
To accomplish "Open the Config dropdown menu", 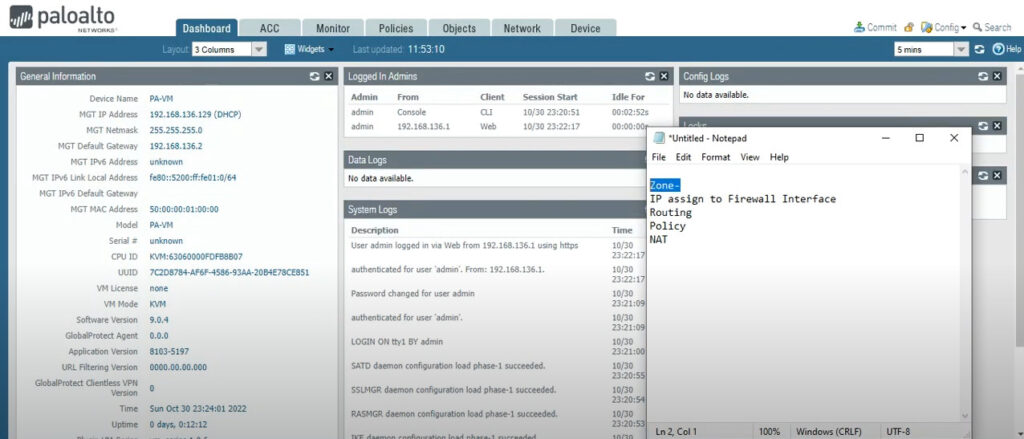I will tap(944, 27).
